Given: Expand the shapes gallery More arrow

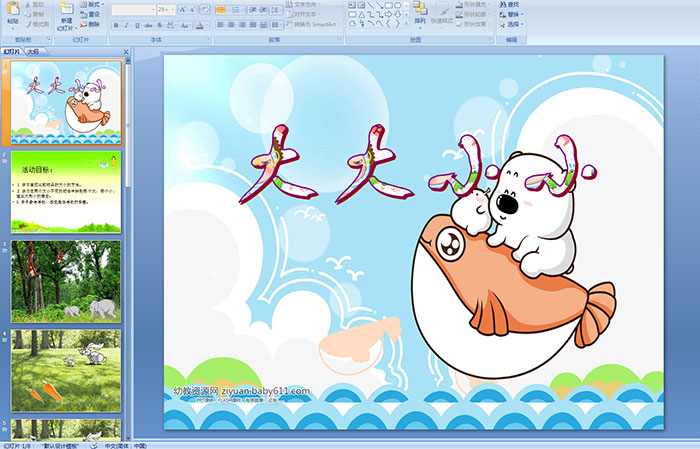Looking at the screenshot, I should [x=406, y=22].
